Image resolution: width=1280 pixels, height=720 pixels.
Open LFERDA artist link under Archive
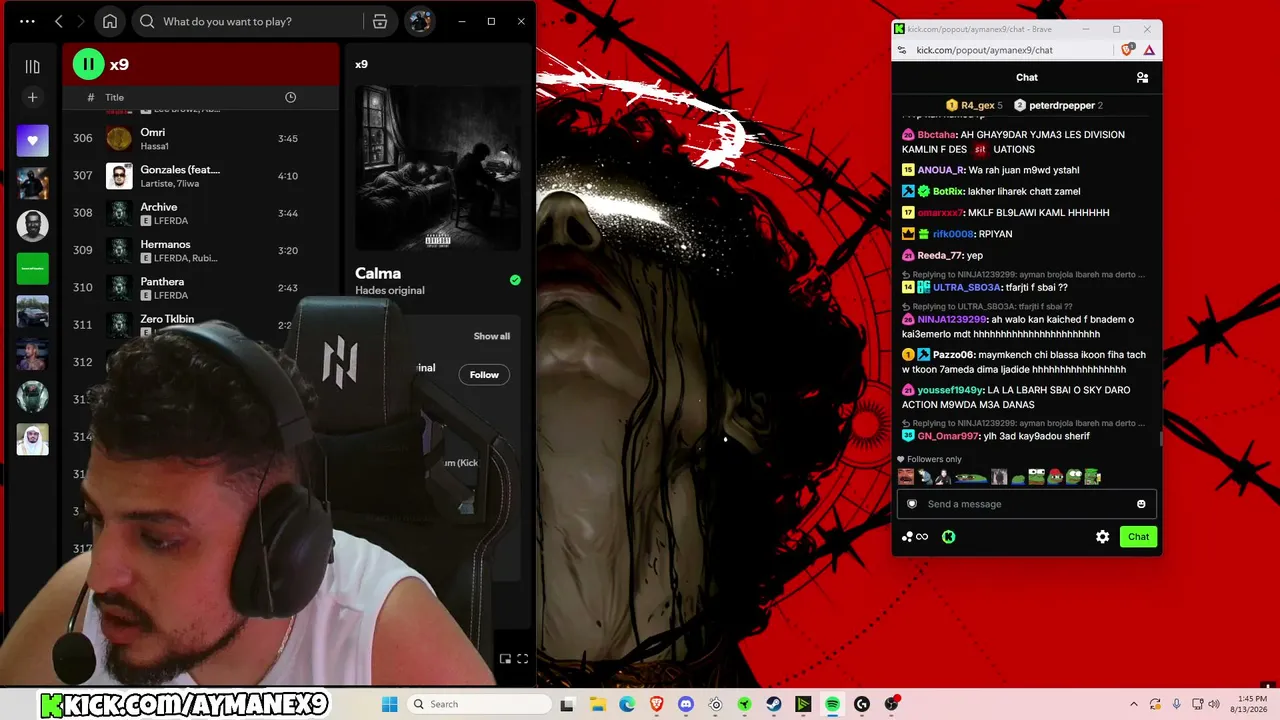[x=171, y=221]
